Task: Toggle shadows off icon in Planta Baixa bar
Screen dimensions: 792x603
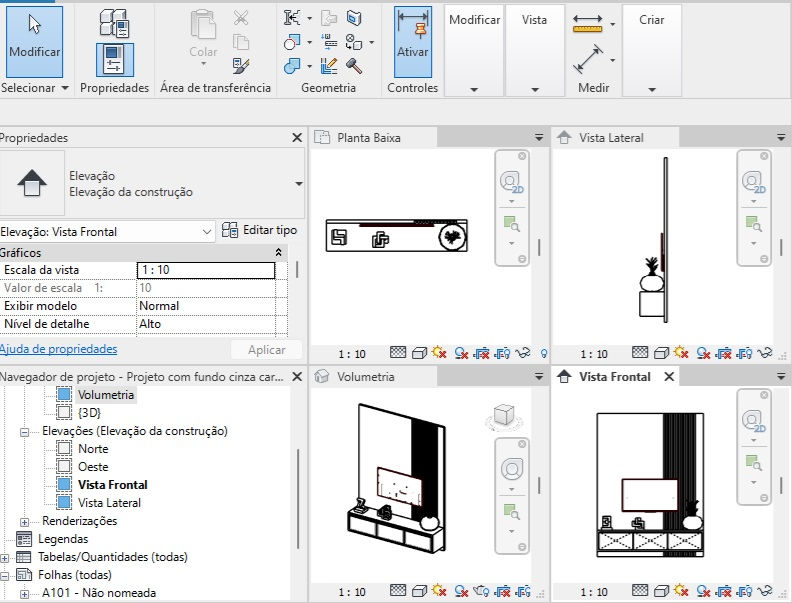Action: [461, 353]
